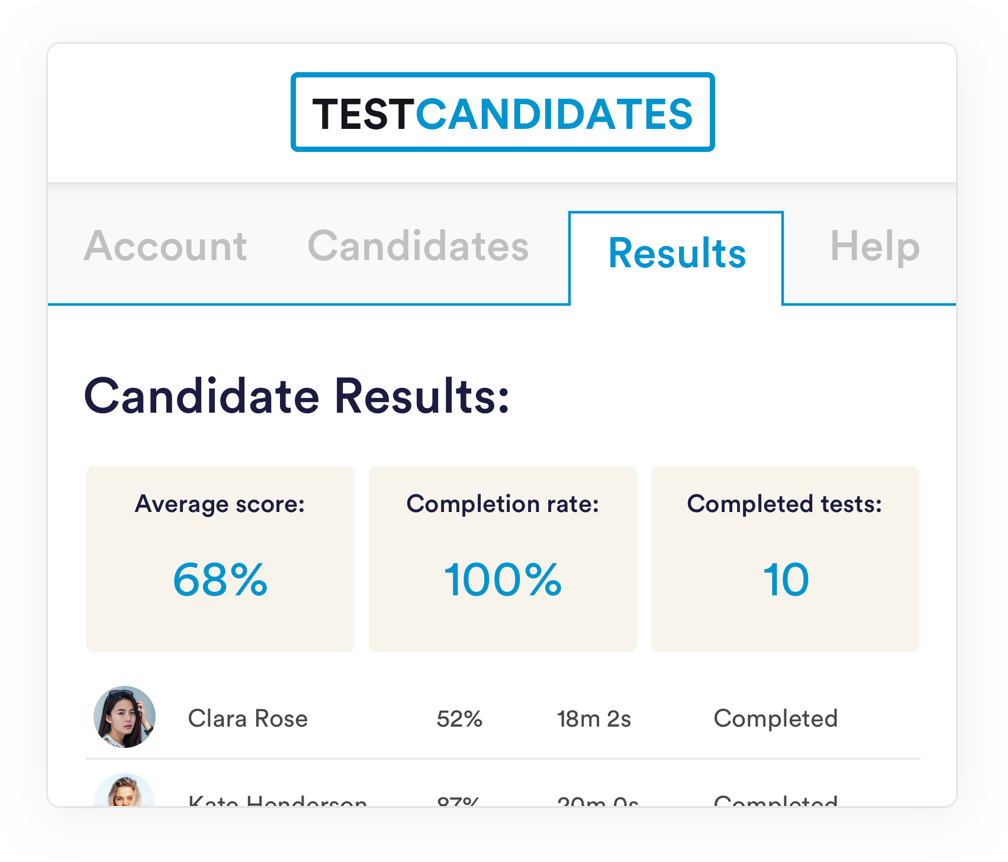The image size is (1008, 862).
Task: Click the Completed tests card
Action: click(785, 559)
